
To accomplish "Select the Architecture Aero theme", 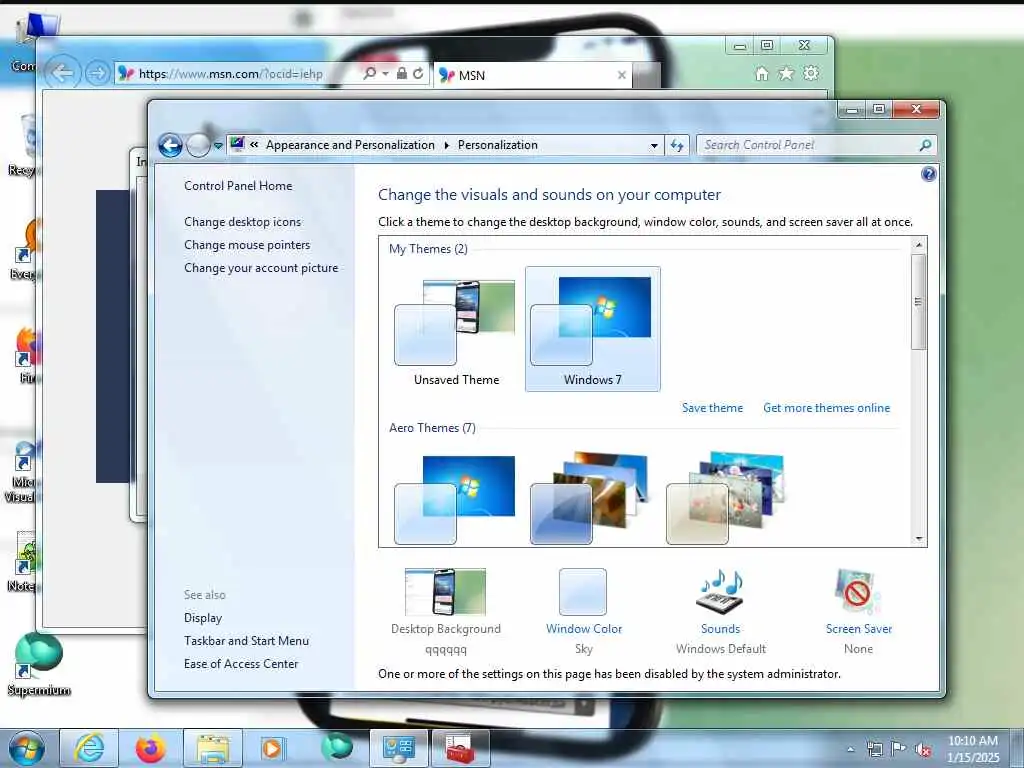I will click(x=591, y=500).
